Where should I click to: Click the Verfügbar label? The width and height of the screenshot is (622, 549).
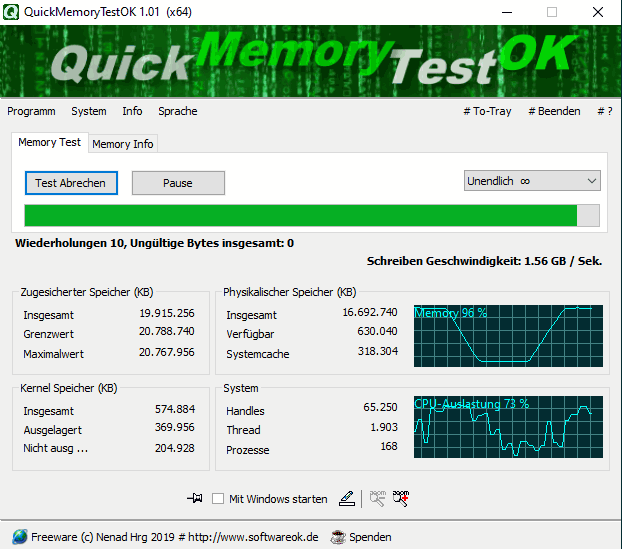click(x=250, y=334)
